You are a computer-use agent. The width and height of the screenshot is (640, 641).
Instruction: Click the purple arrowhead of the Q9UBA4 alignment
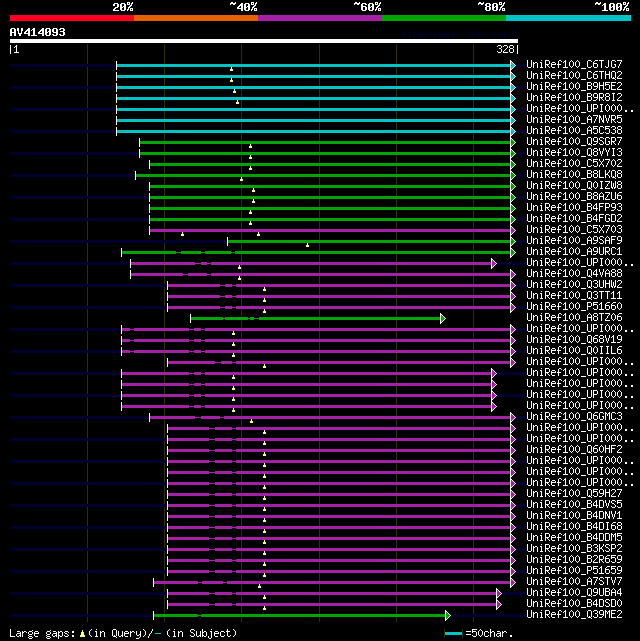pos(499,593)
